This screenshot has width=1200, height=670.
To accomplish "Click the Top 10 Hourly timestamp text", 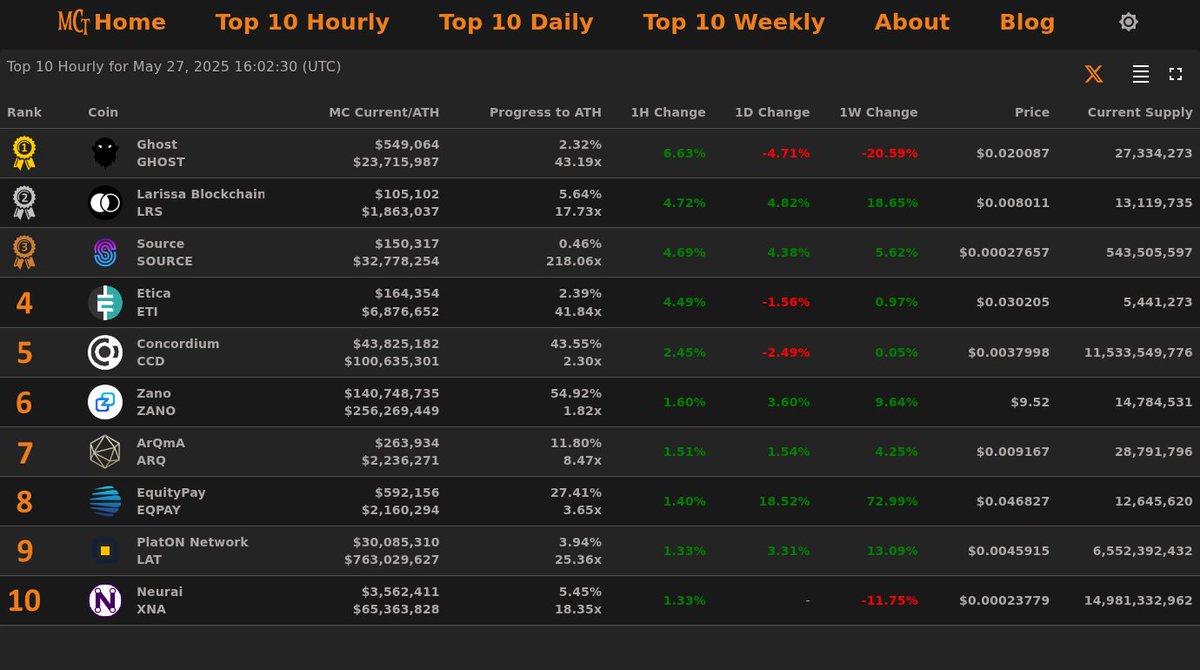I will (x=174, y=67).
